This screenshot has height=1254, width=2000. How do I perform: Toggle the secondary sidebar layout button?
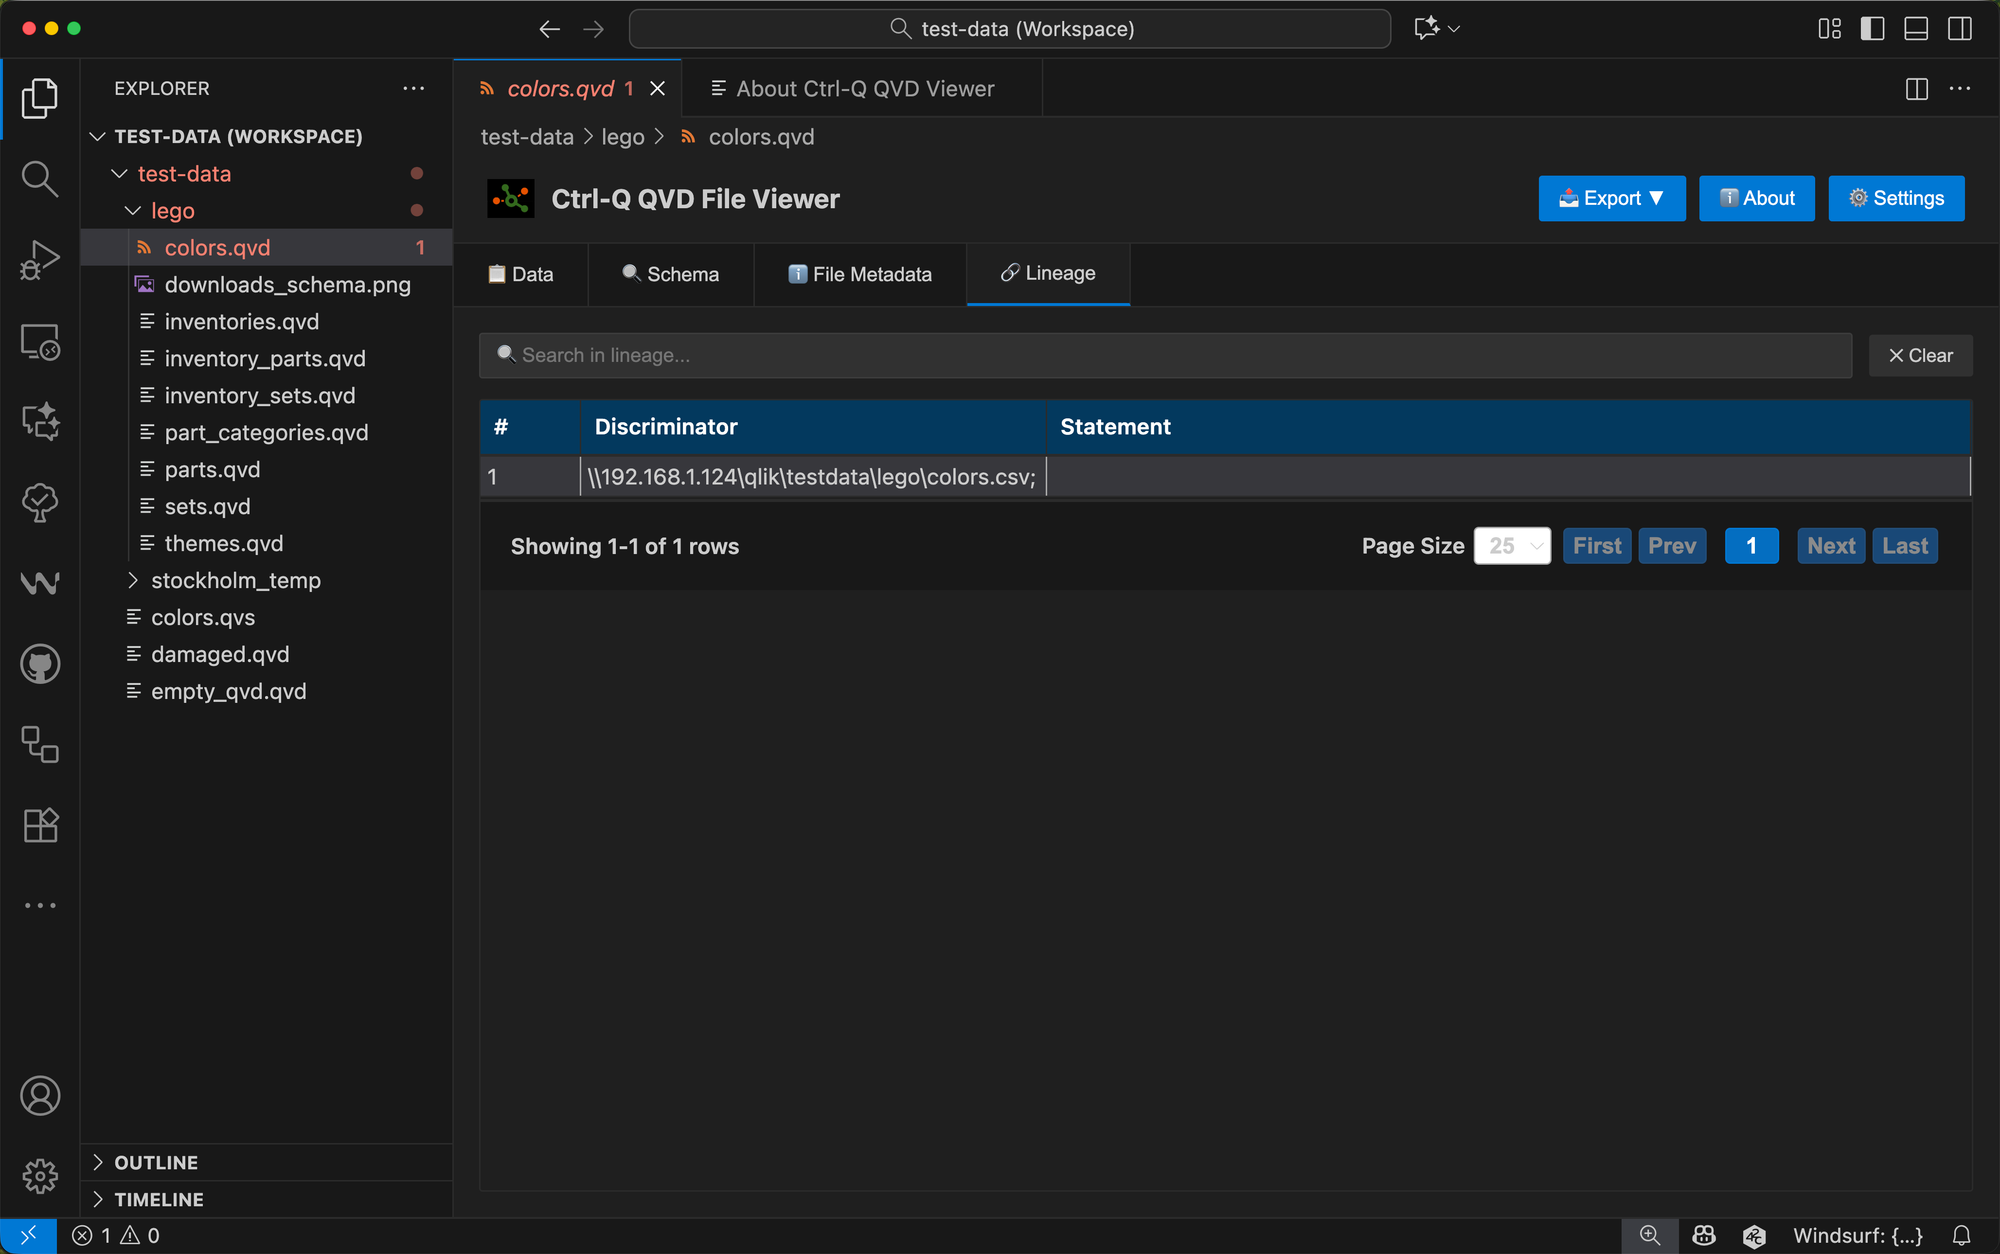tap(1959, 29)
